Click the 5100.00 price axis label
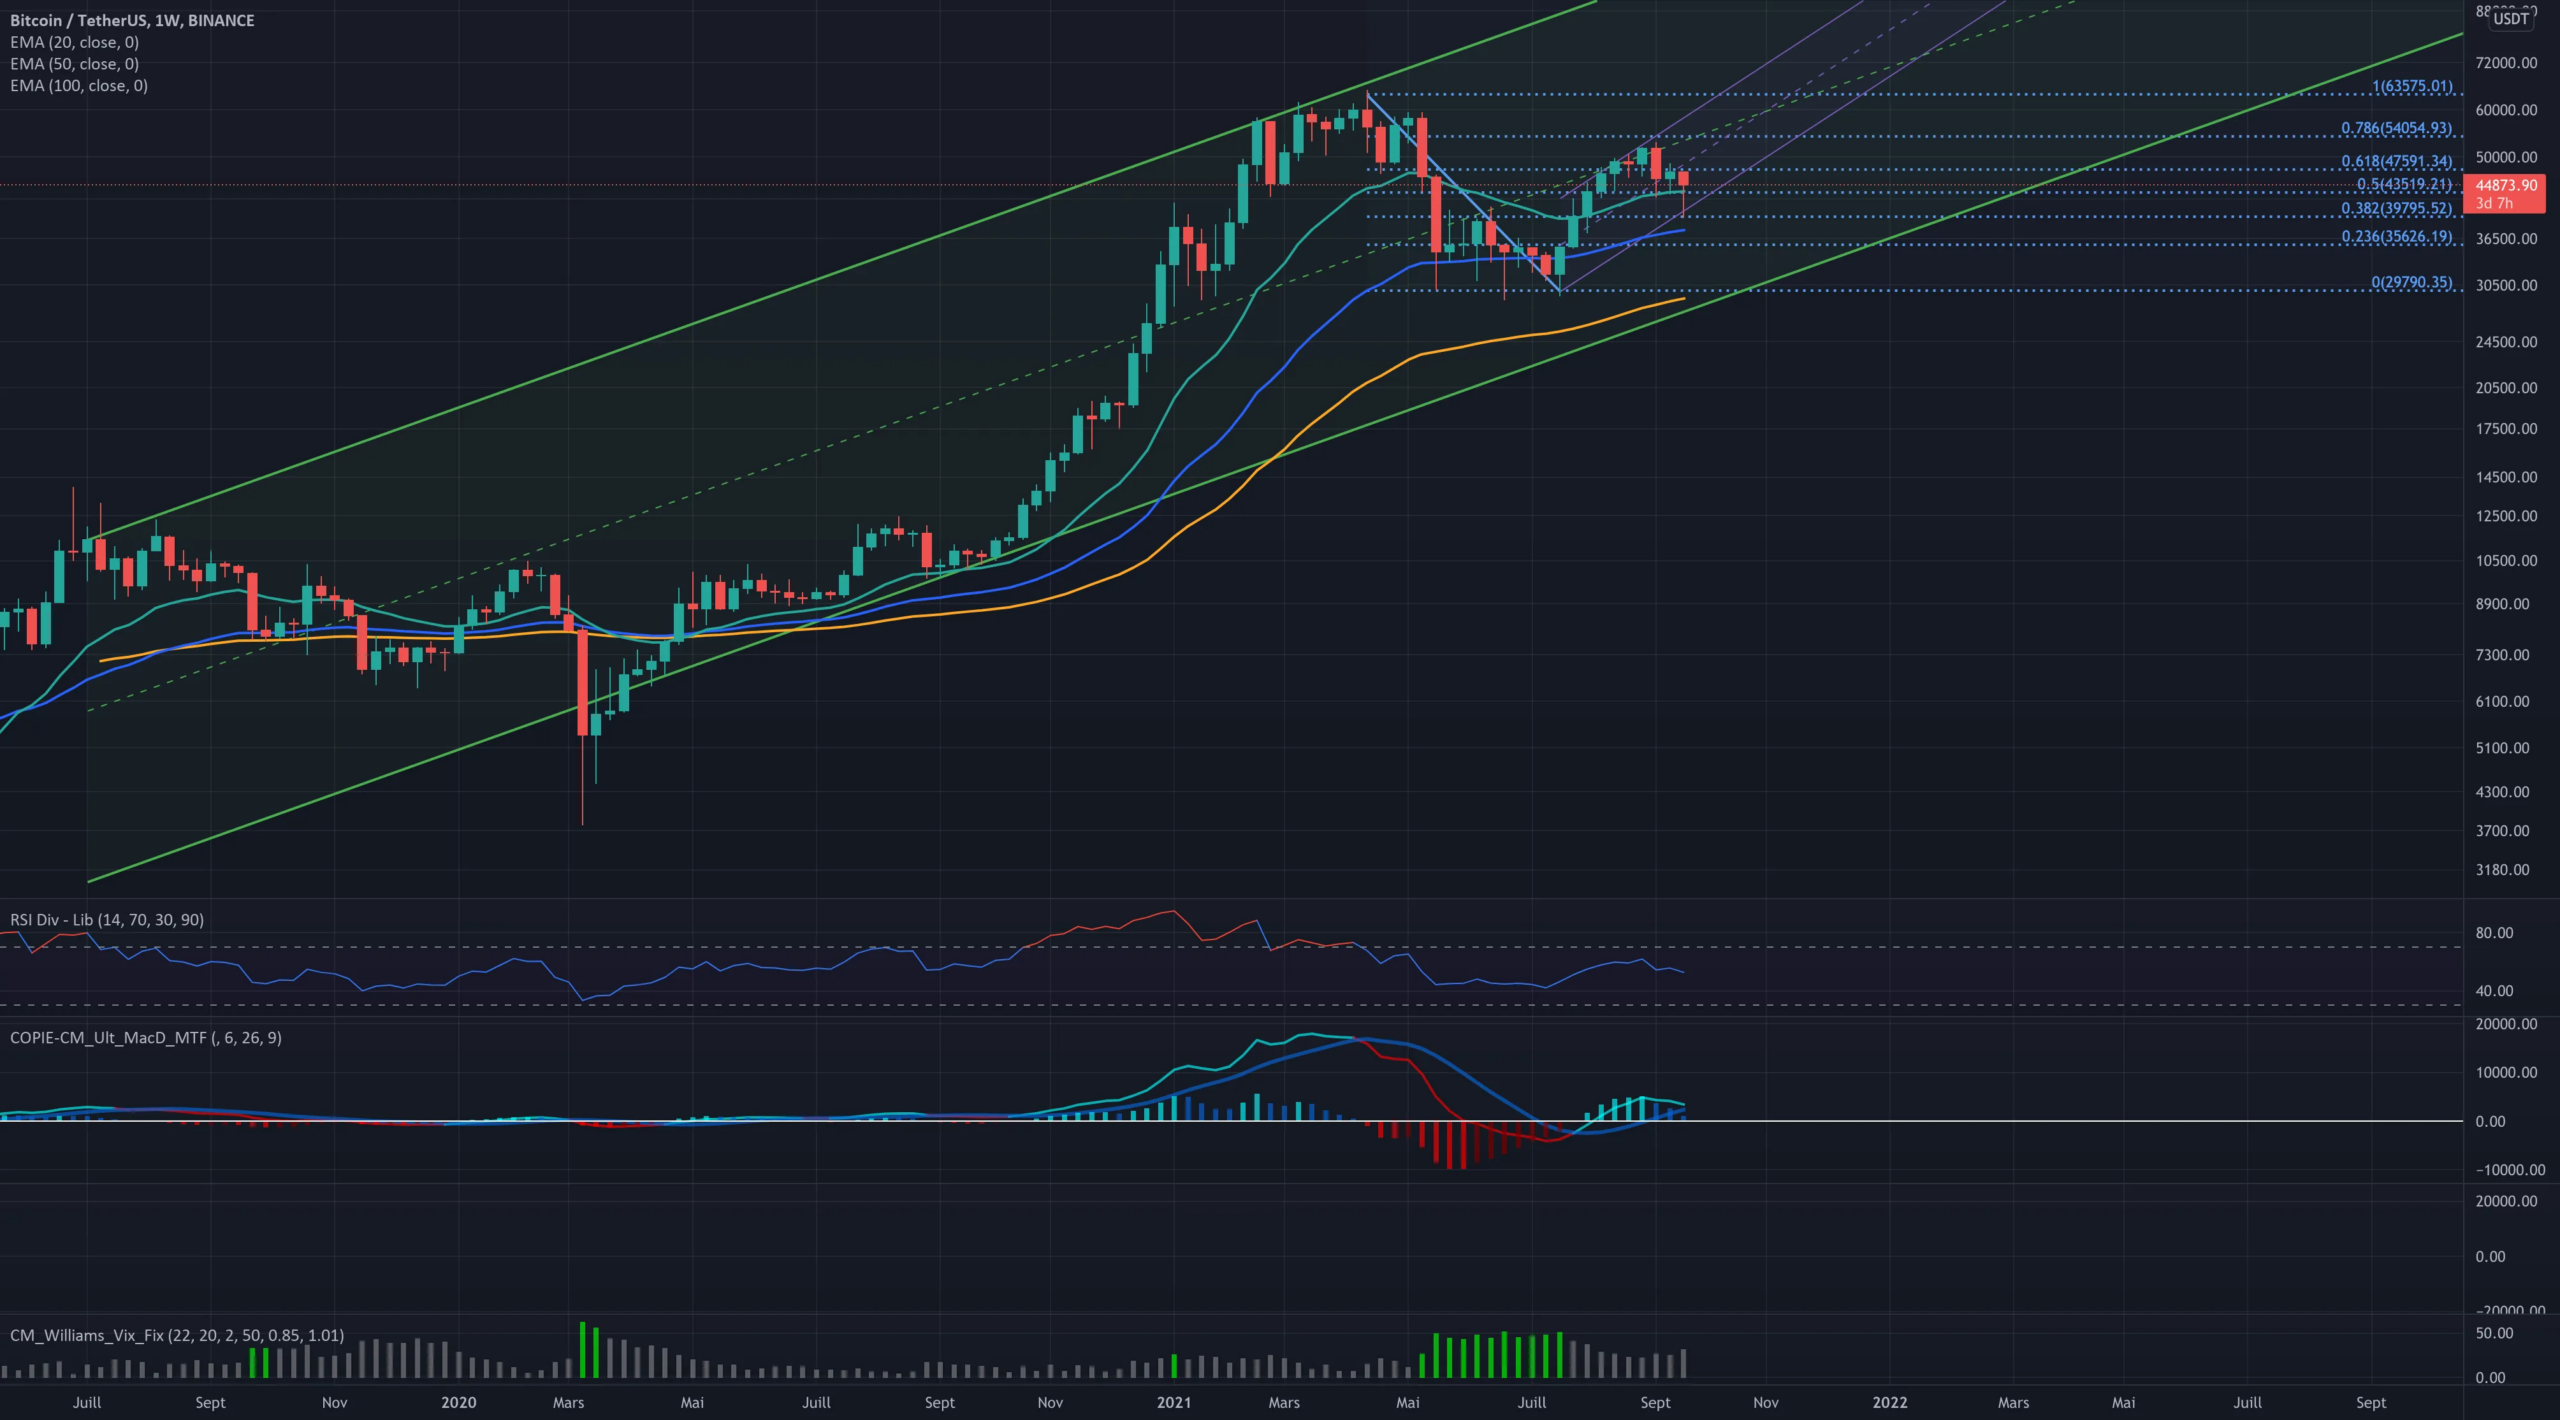 pos(2502,748)
